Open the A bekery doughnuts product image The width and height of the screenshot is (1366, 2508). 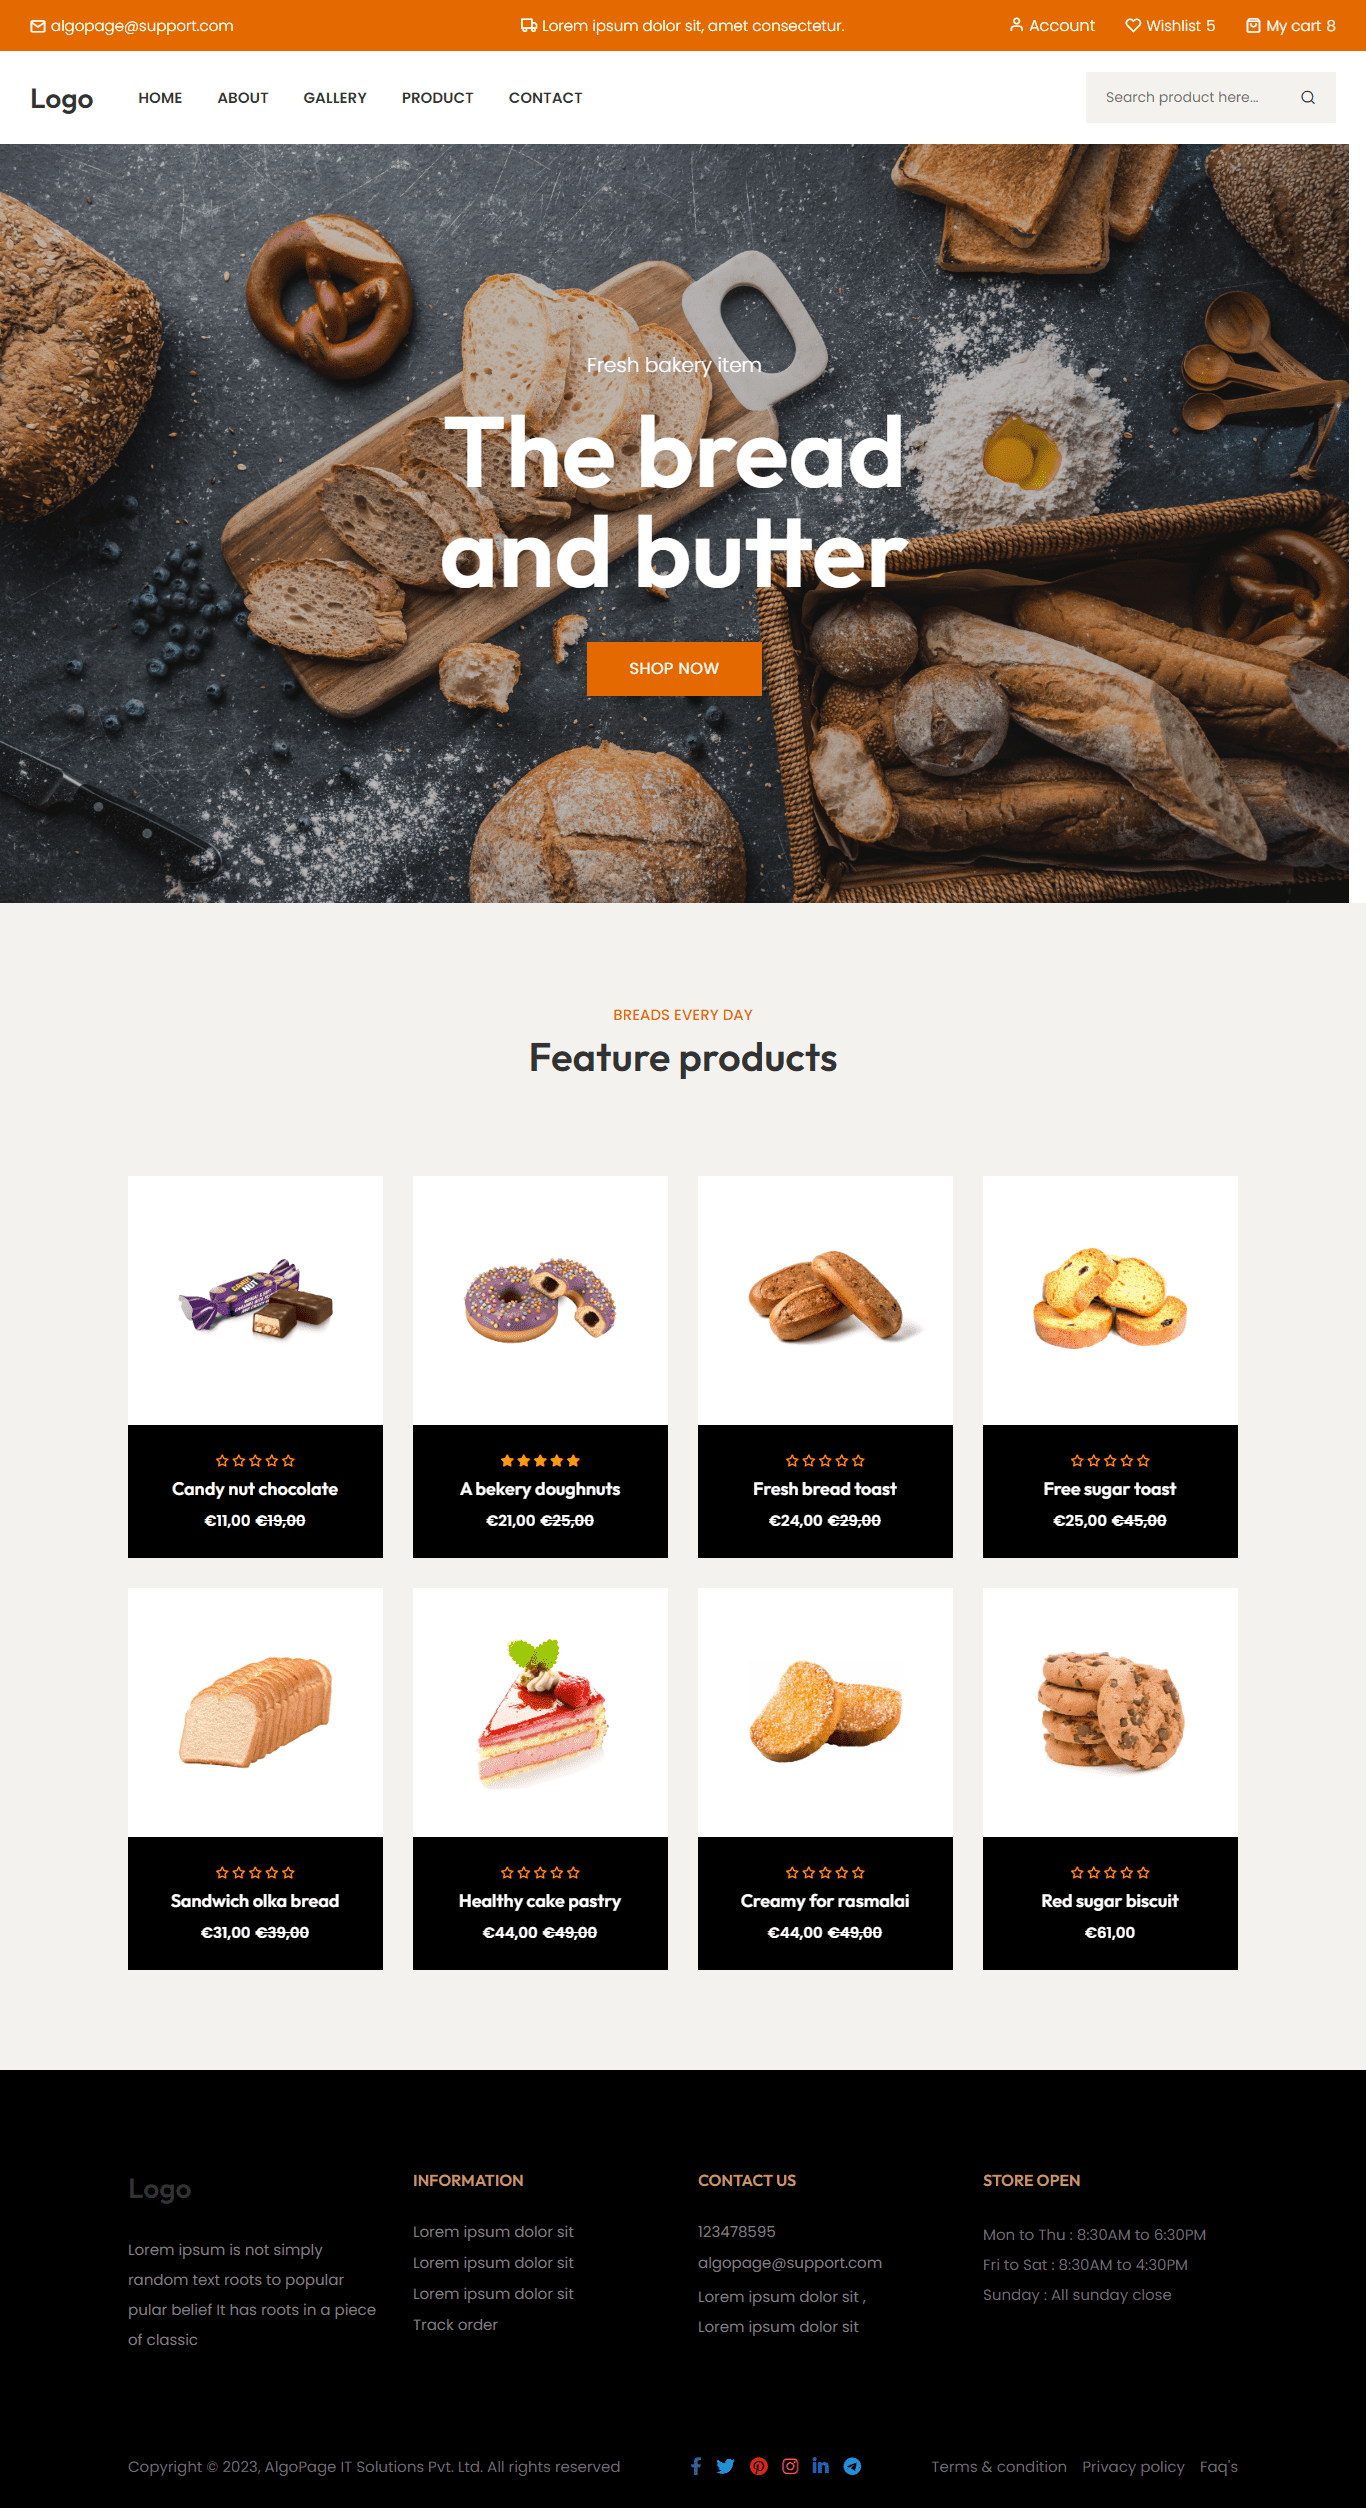pyautogui.click(x=540, y=1300)
